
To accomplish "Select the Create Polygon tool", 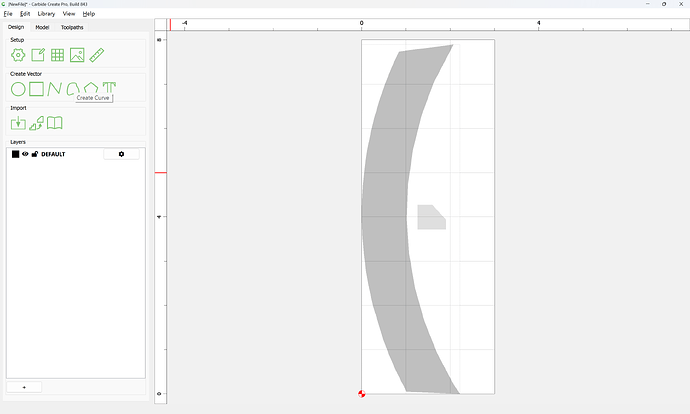I will pyautogui.click(x=91, y=88).
